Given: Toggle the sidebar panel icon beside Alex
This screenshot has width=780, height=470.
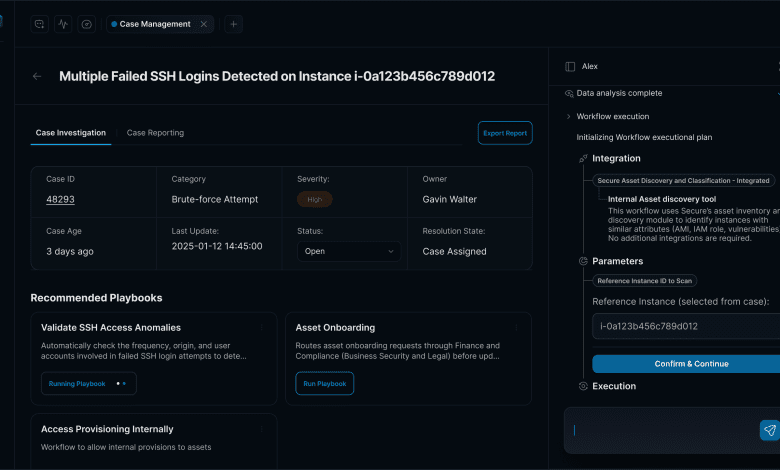Looking at the screenshot, I should (x=570, y=66).
